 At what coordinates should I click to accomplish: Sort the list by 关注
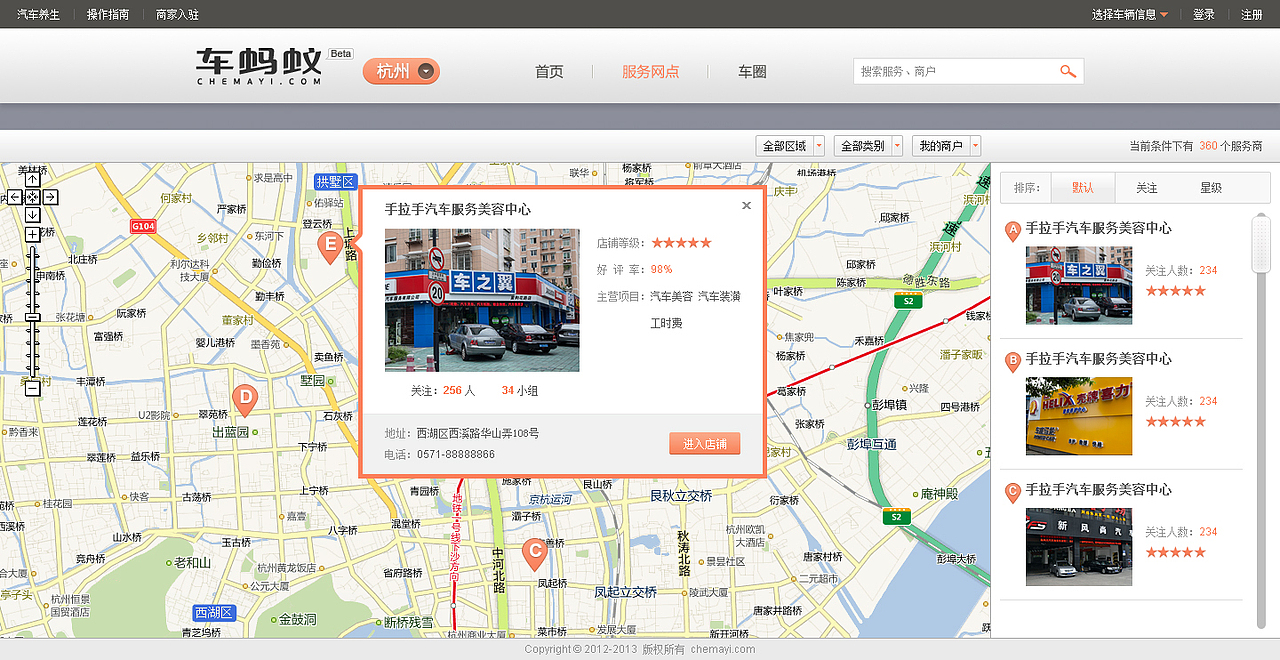1147,188
